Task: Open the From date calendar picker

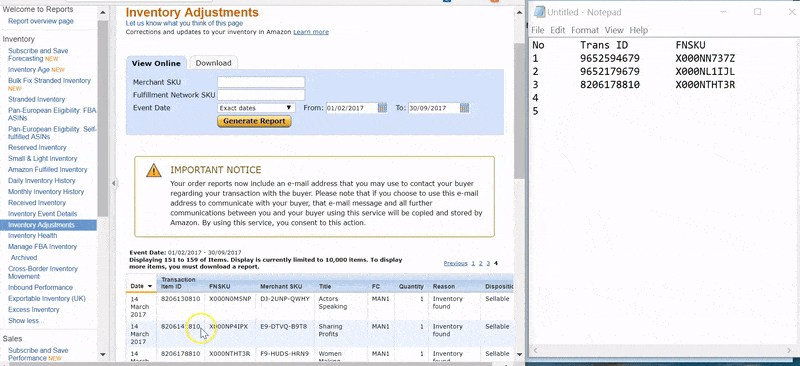Action: tap(382, 108)
